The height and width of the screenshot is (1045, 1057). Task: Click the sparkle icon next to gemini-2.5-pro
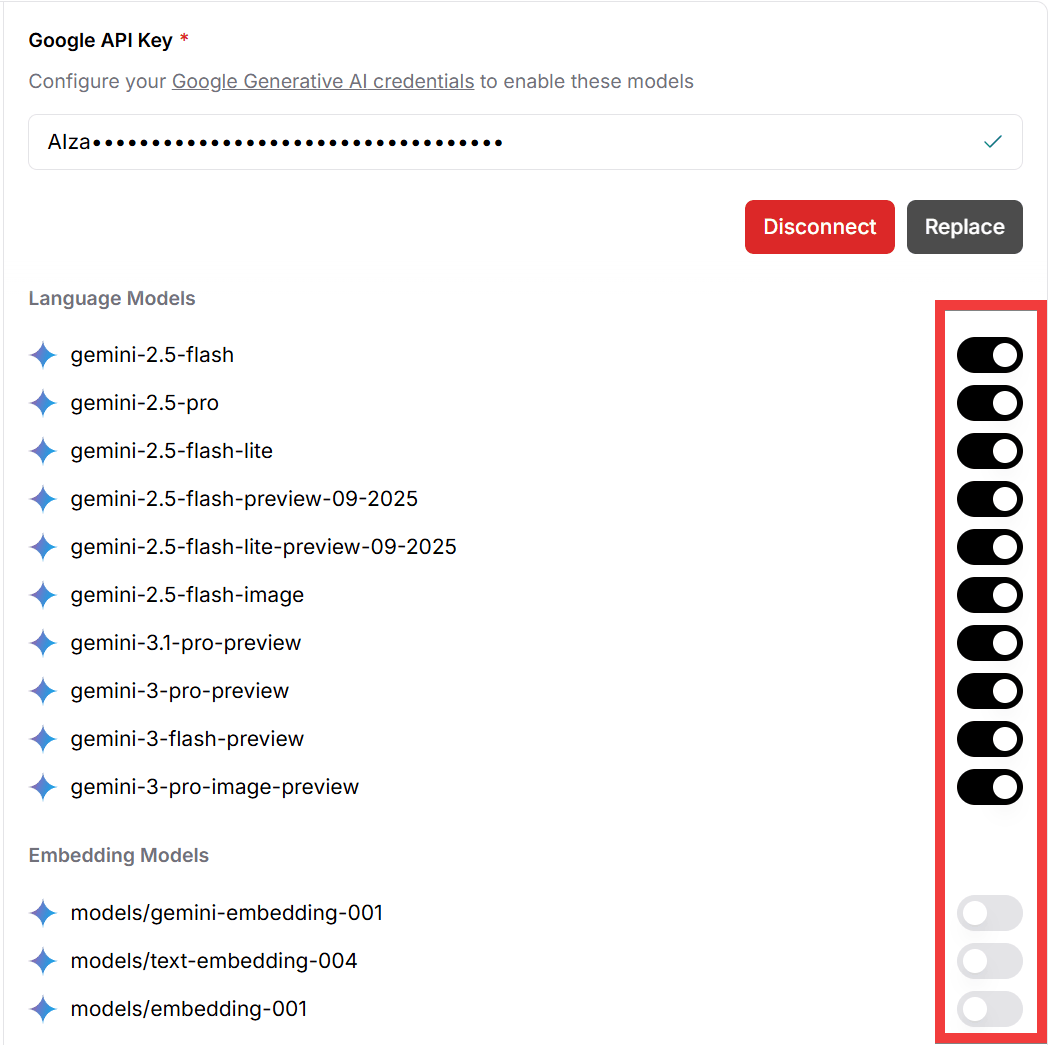(43, 403)
